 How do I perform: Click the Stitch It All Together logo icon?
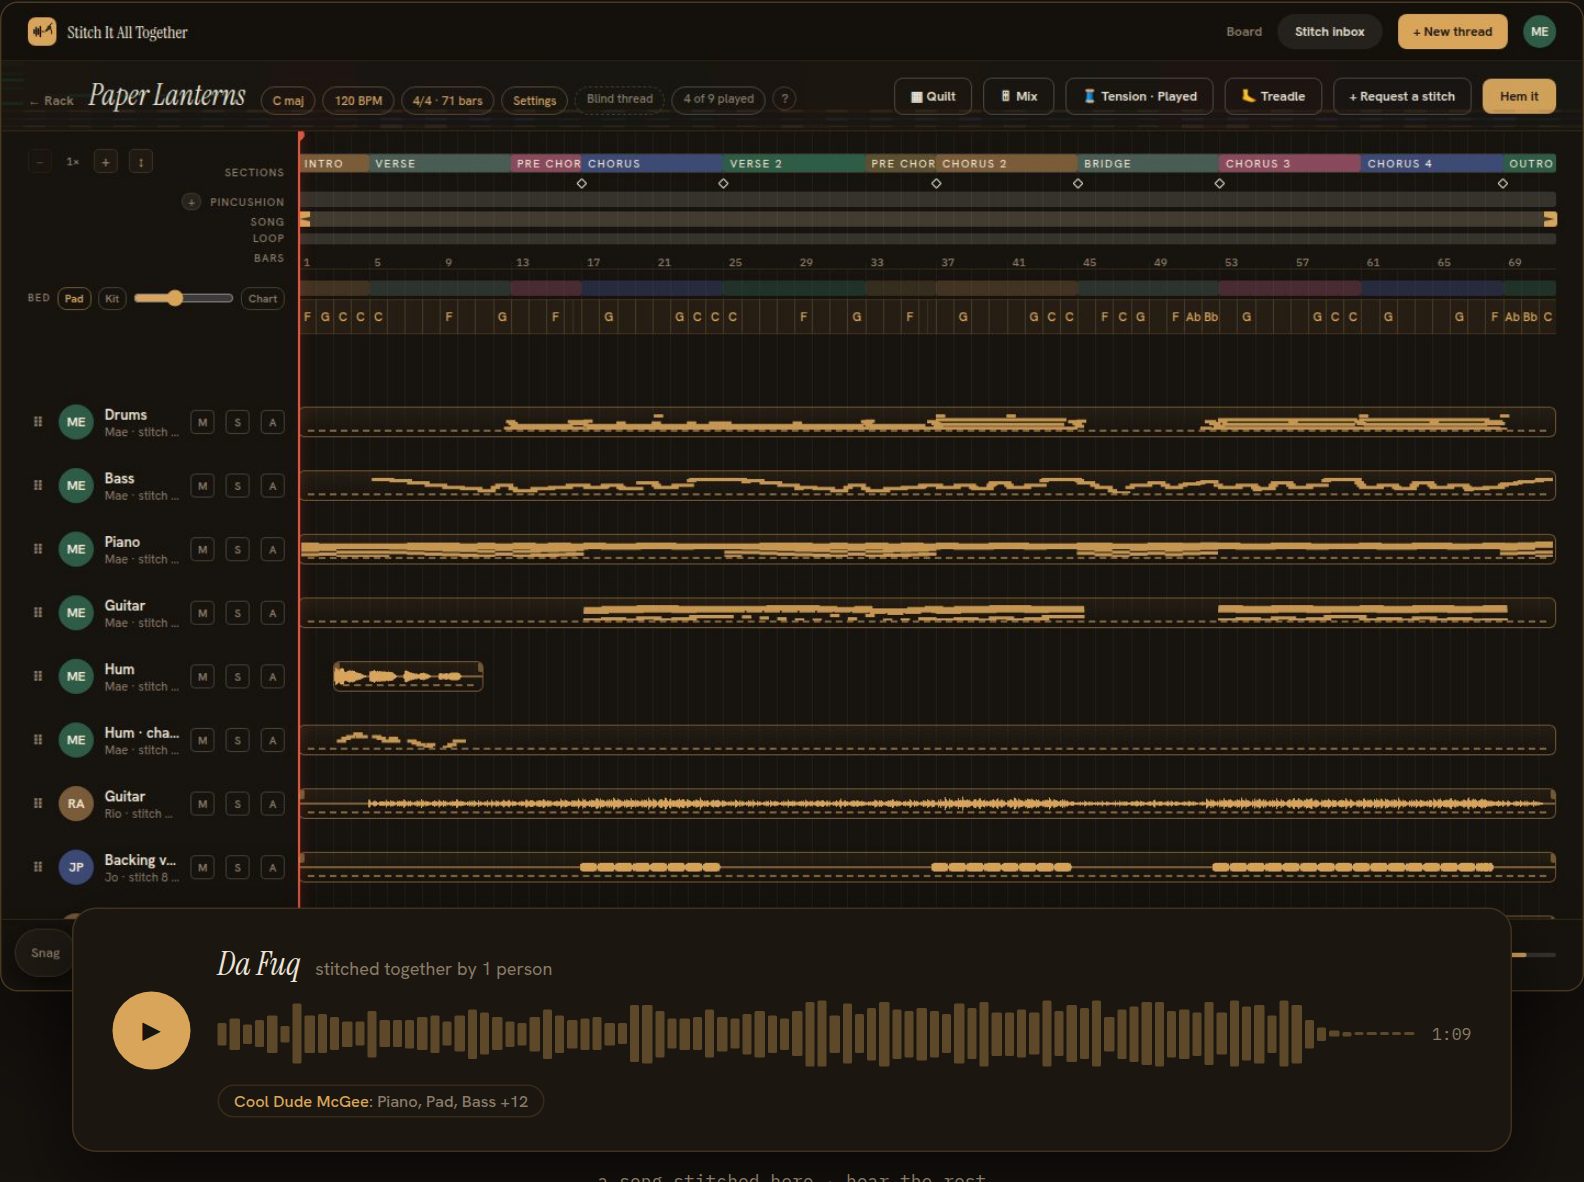click(42, 32)
